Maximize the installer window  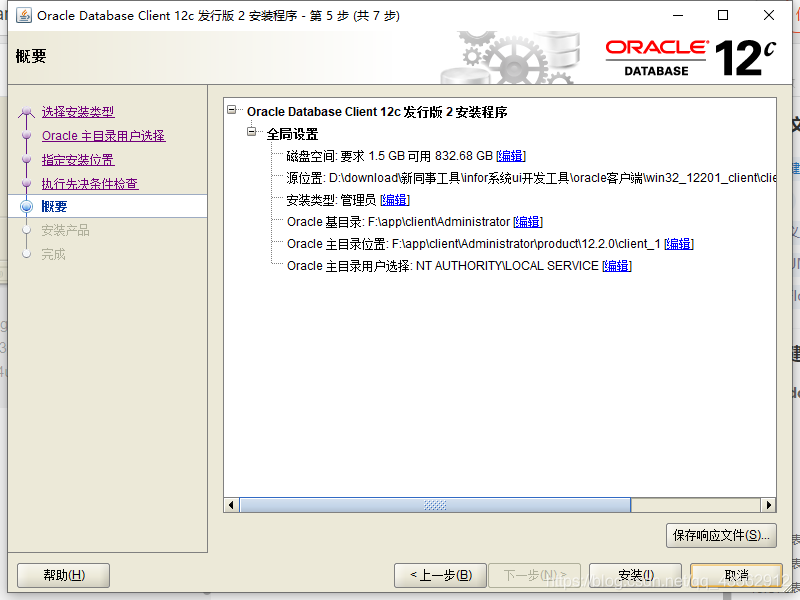723,15
